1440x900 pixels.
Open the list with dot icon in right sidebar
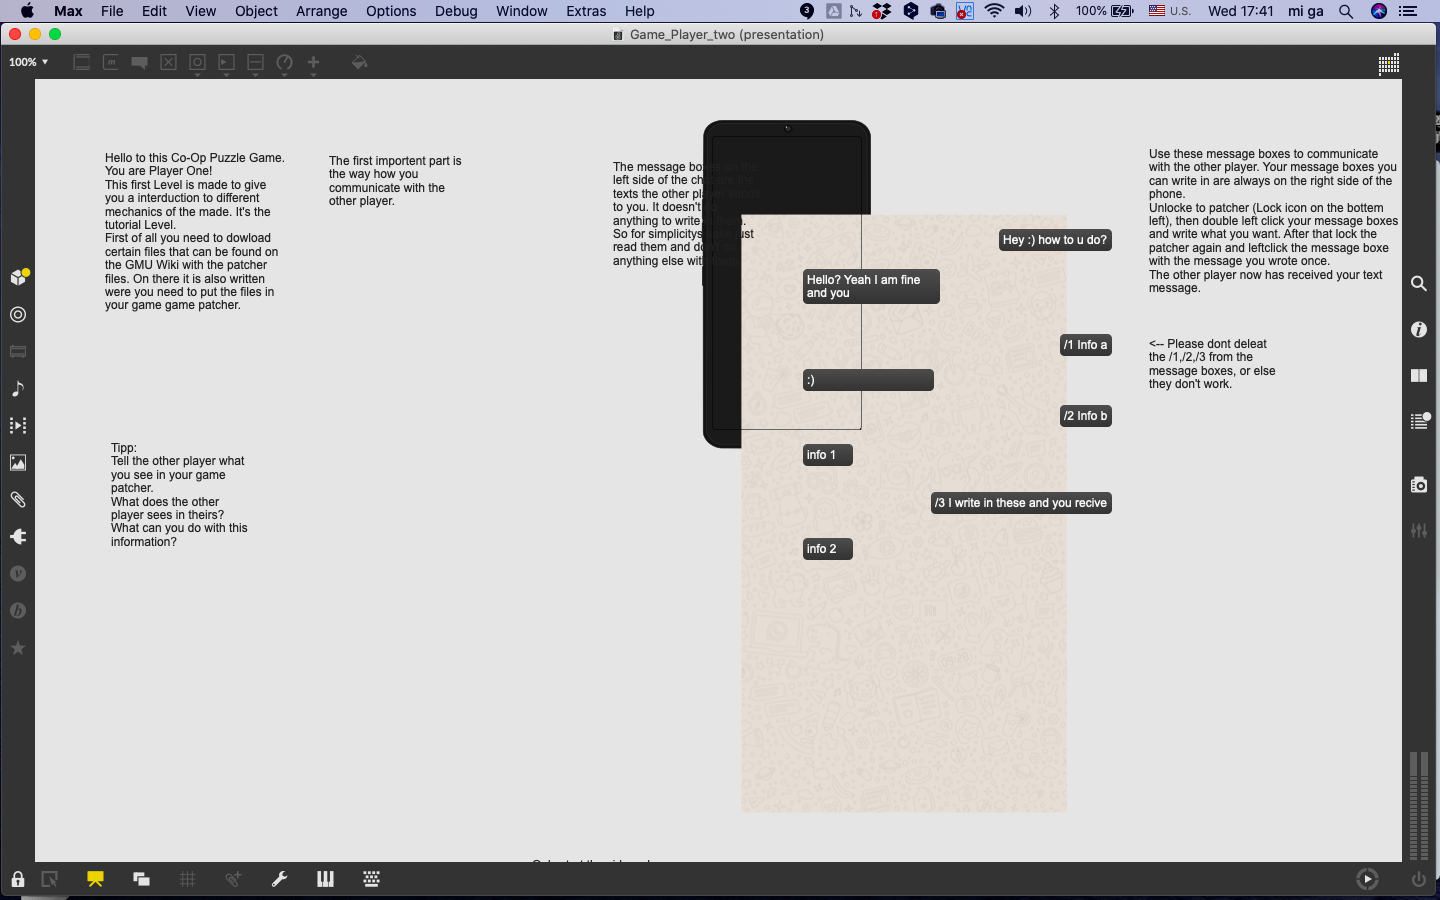click(x=1419, y=421)
